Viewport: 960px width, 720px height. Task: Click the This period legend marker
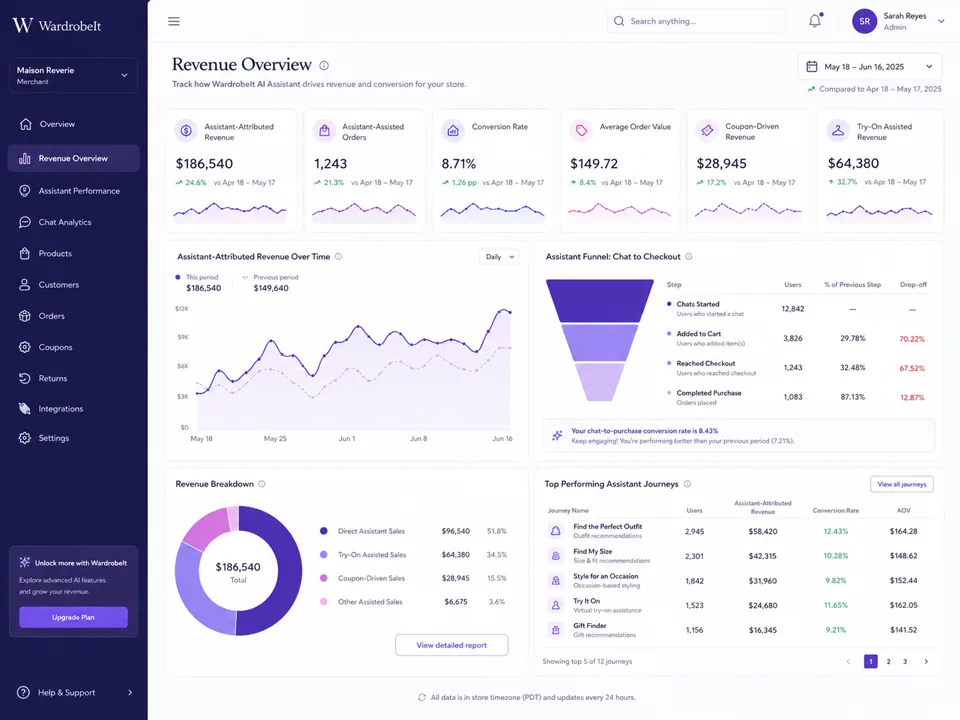pyautogui.click(x=178, y=277)
